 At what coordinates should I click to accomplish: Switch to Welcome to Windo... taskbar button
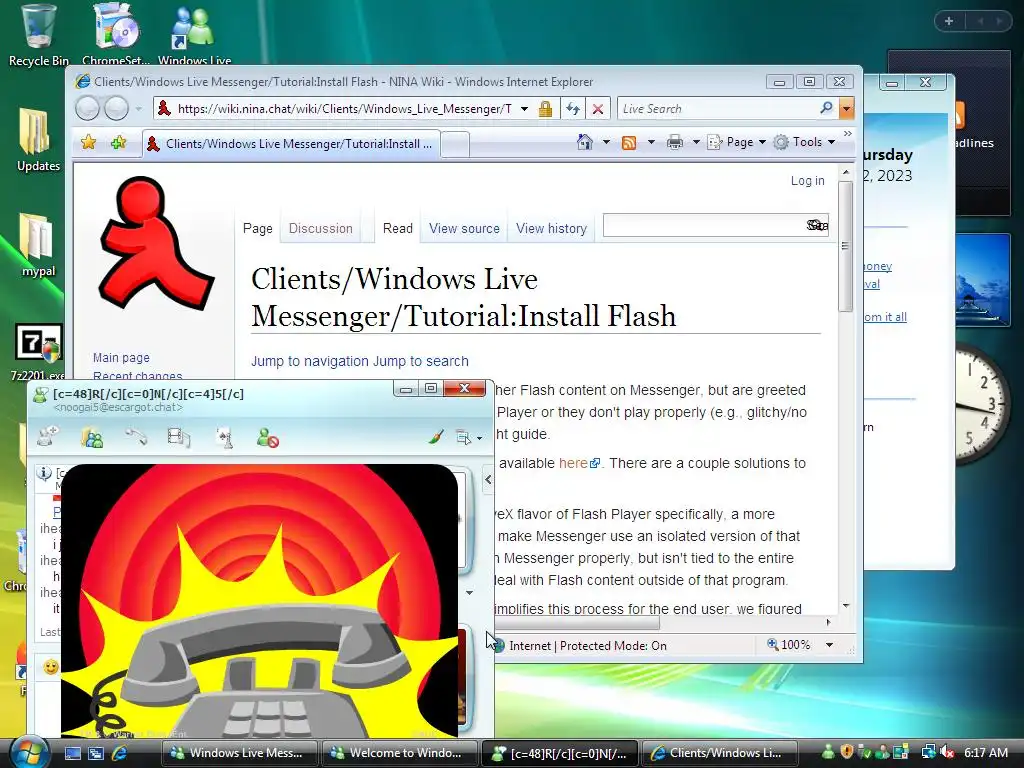click(400, 753)
